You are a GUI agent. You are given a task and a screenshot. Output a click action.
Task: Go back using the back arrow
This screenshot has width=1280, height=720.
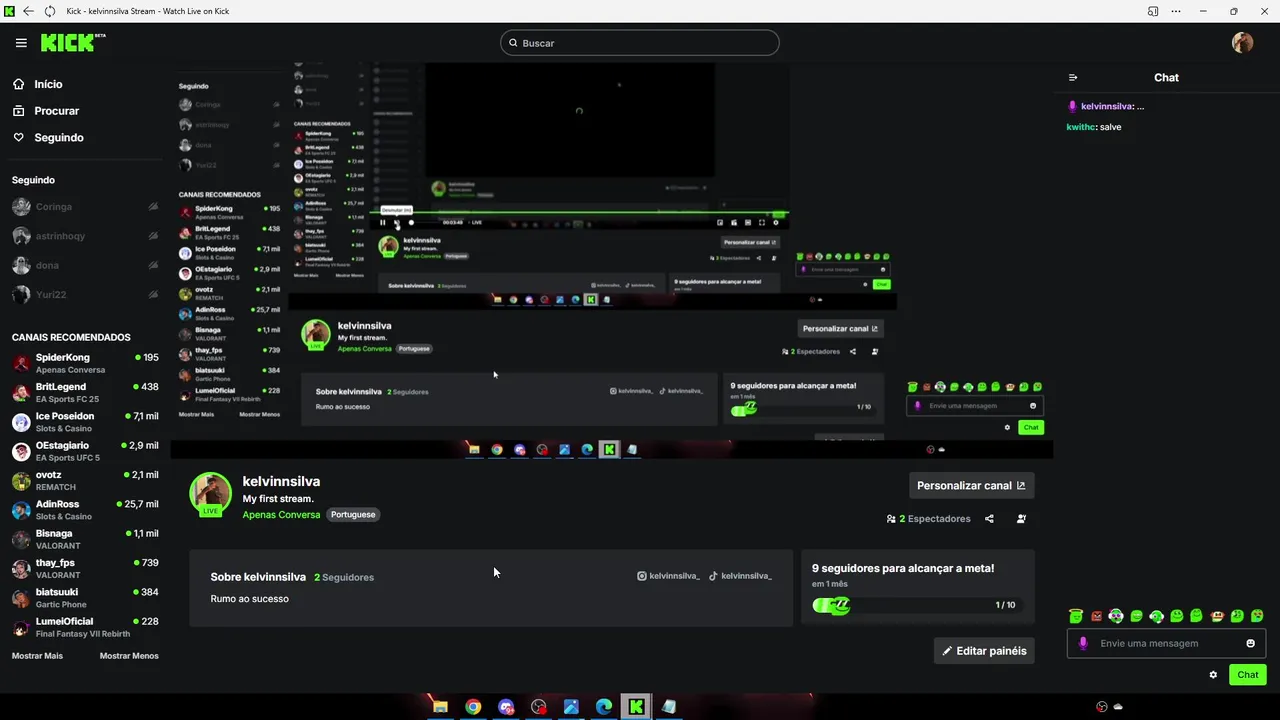pos(28,11)
